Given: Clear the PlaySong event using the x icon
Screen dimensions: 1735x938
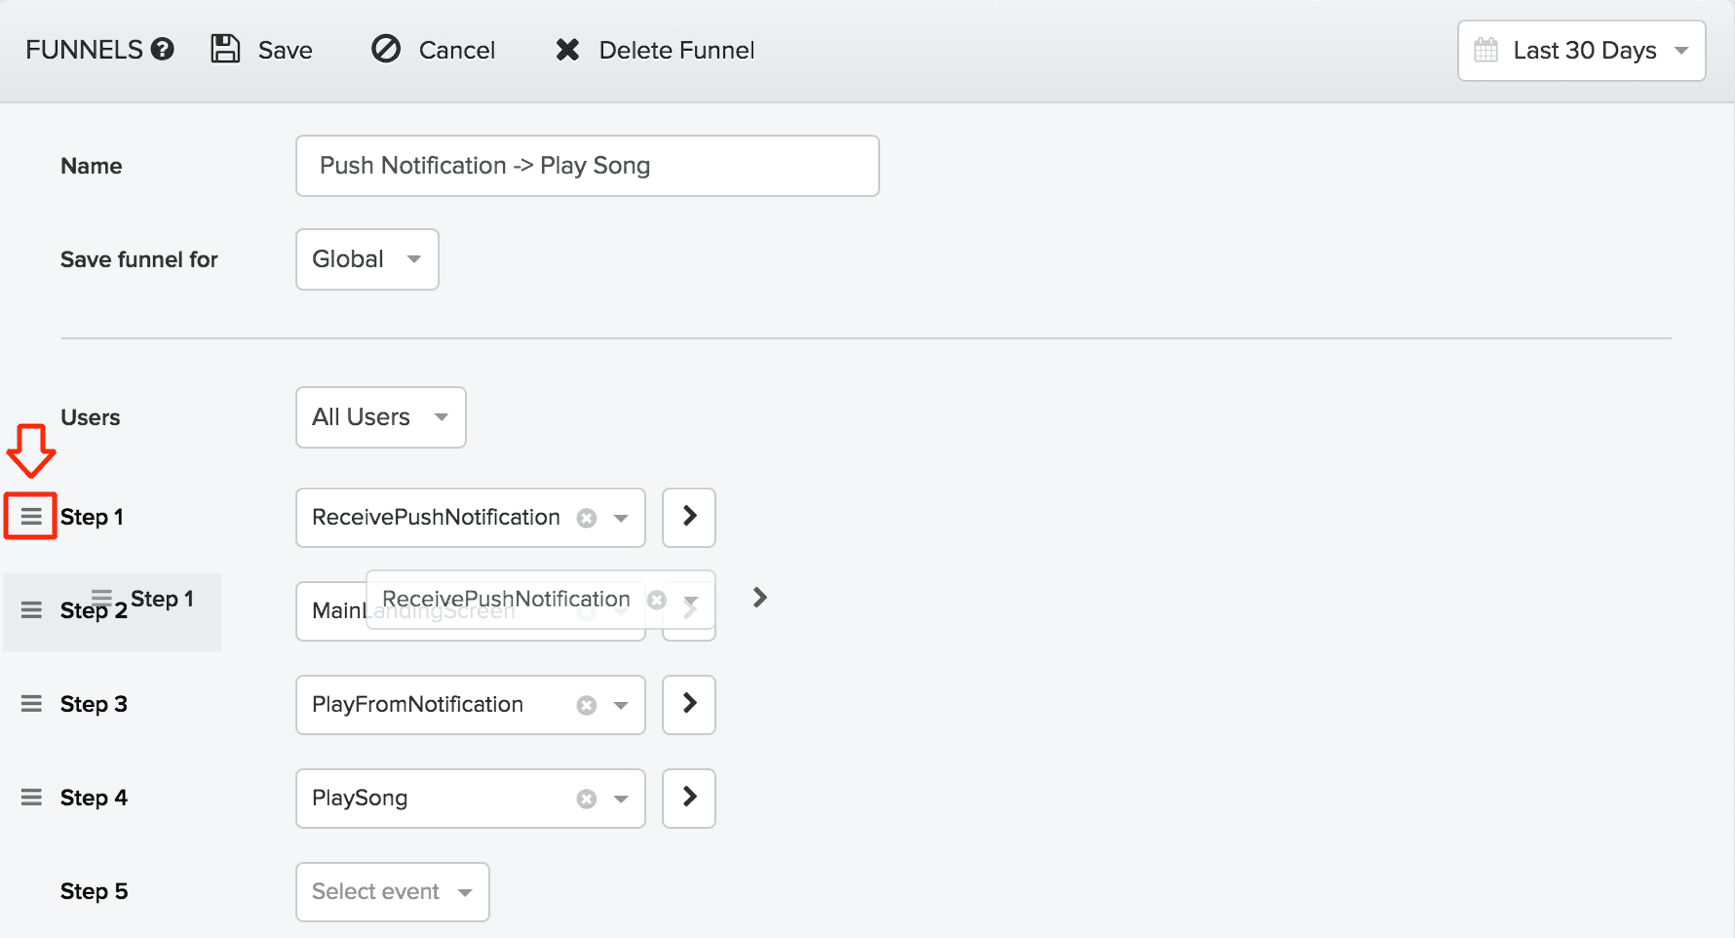Looking at the screenshot, I should tap(586, 798).
